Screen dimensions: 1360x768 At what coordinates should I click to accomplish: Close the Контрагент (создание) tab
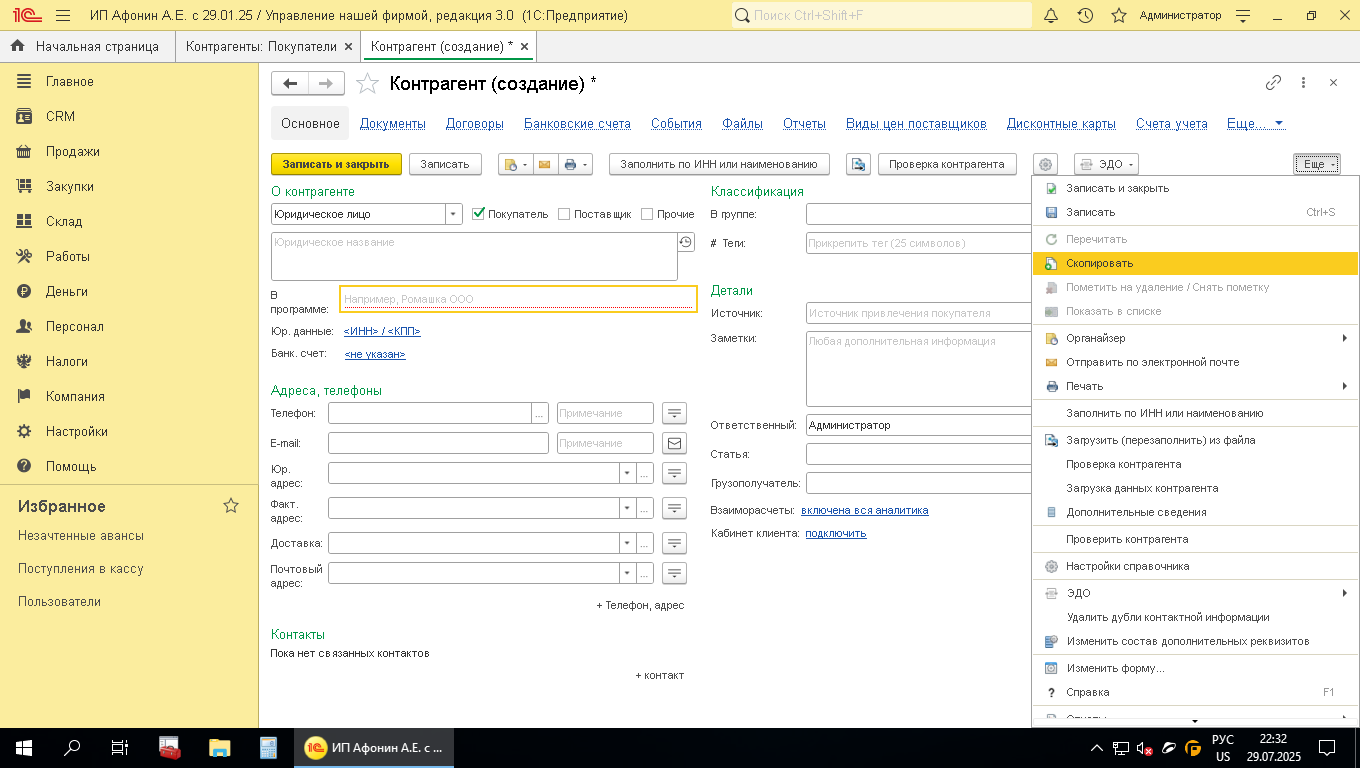pyautogui.click(x=525, y=46)
